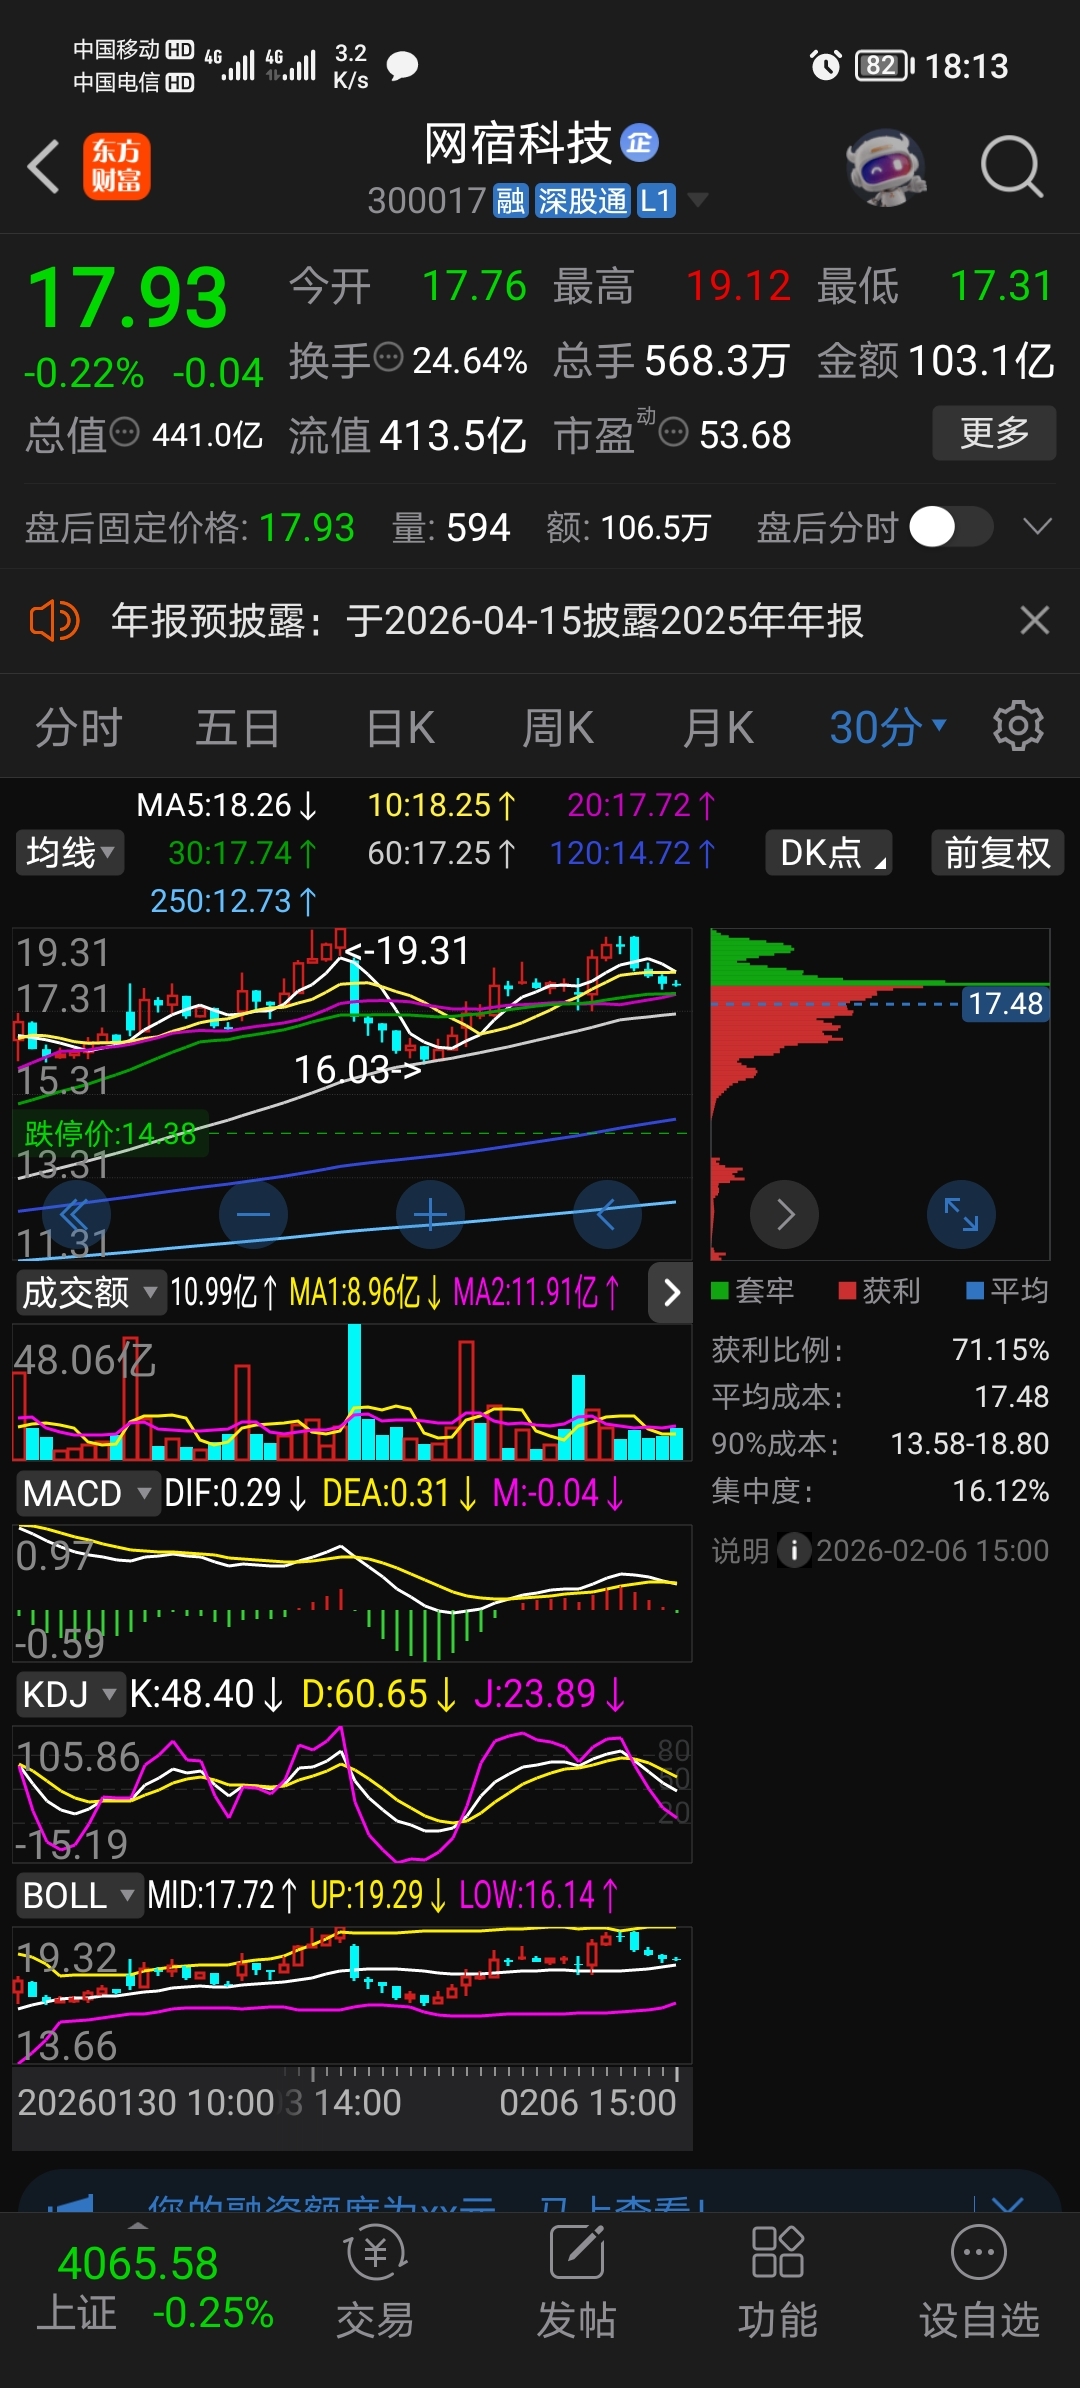Tap the 上证 4065.58 index ticker
1080x2388 pixels.
(154, 2287)
